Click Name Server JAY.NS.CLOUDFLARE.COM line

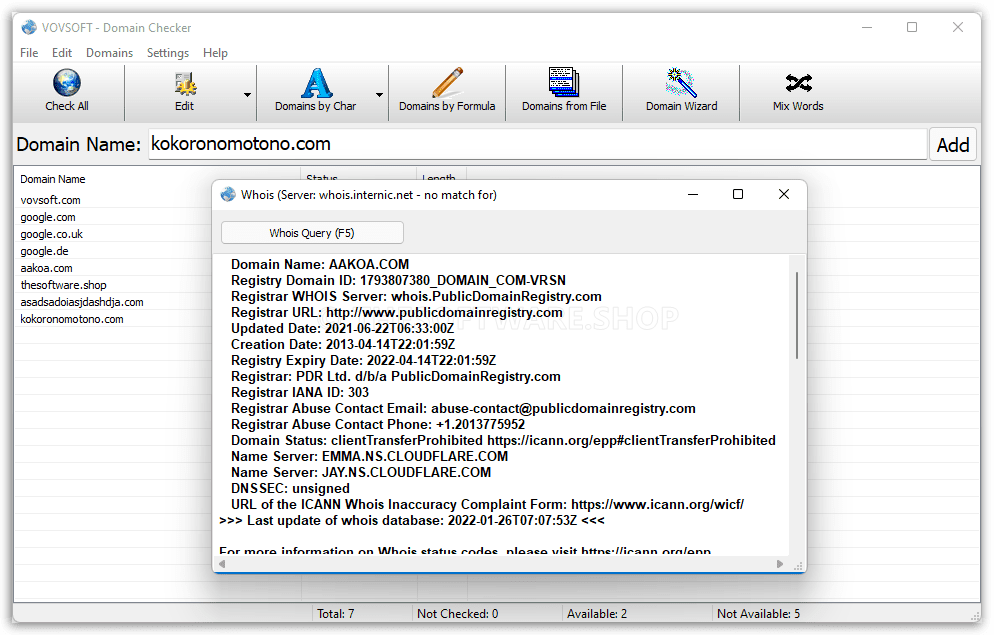click(361, 473)
